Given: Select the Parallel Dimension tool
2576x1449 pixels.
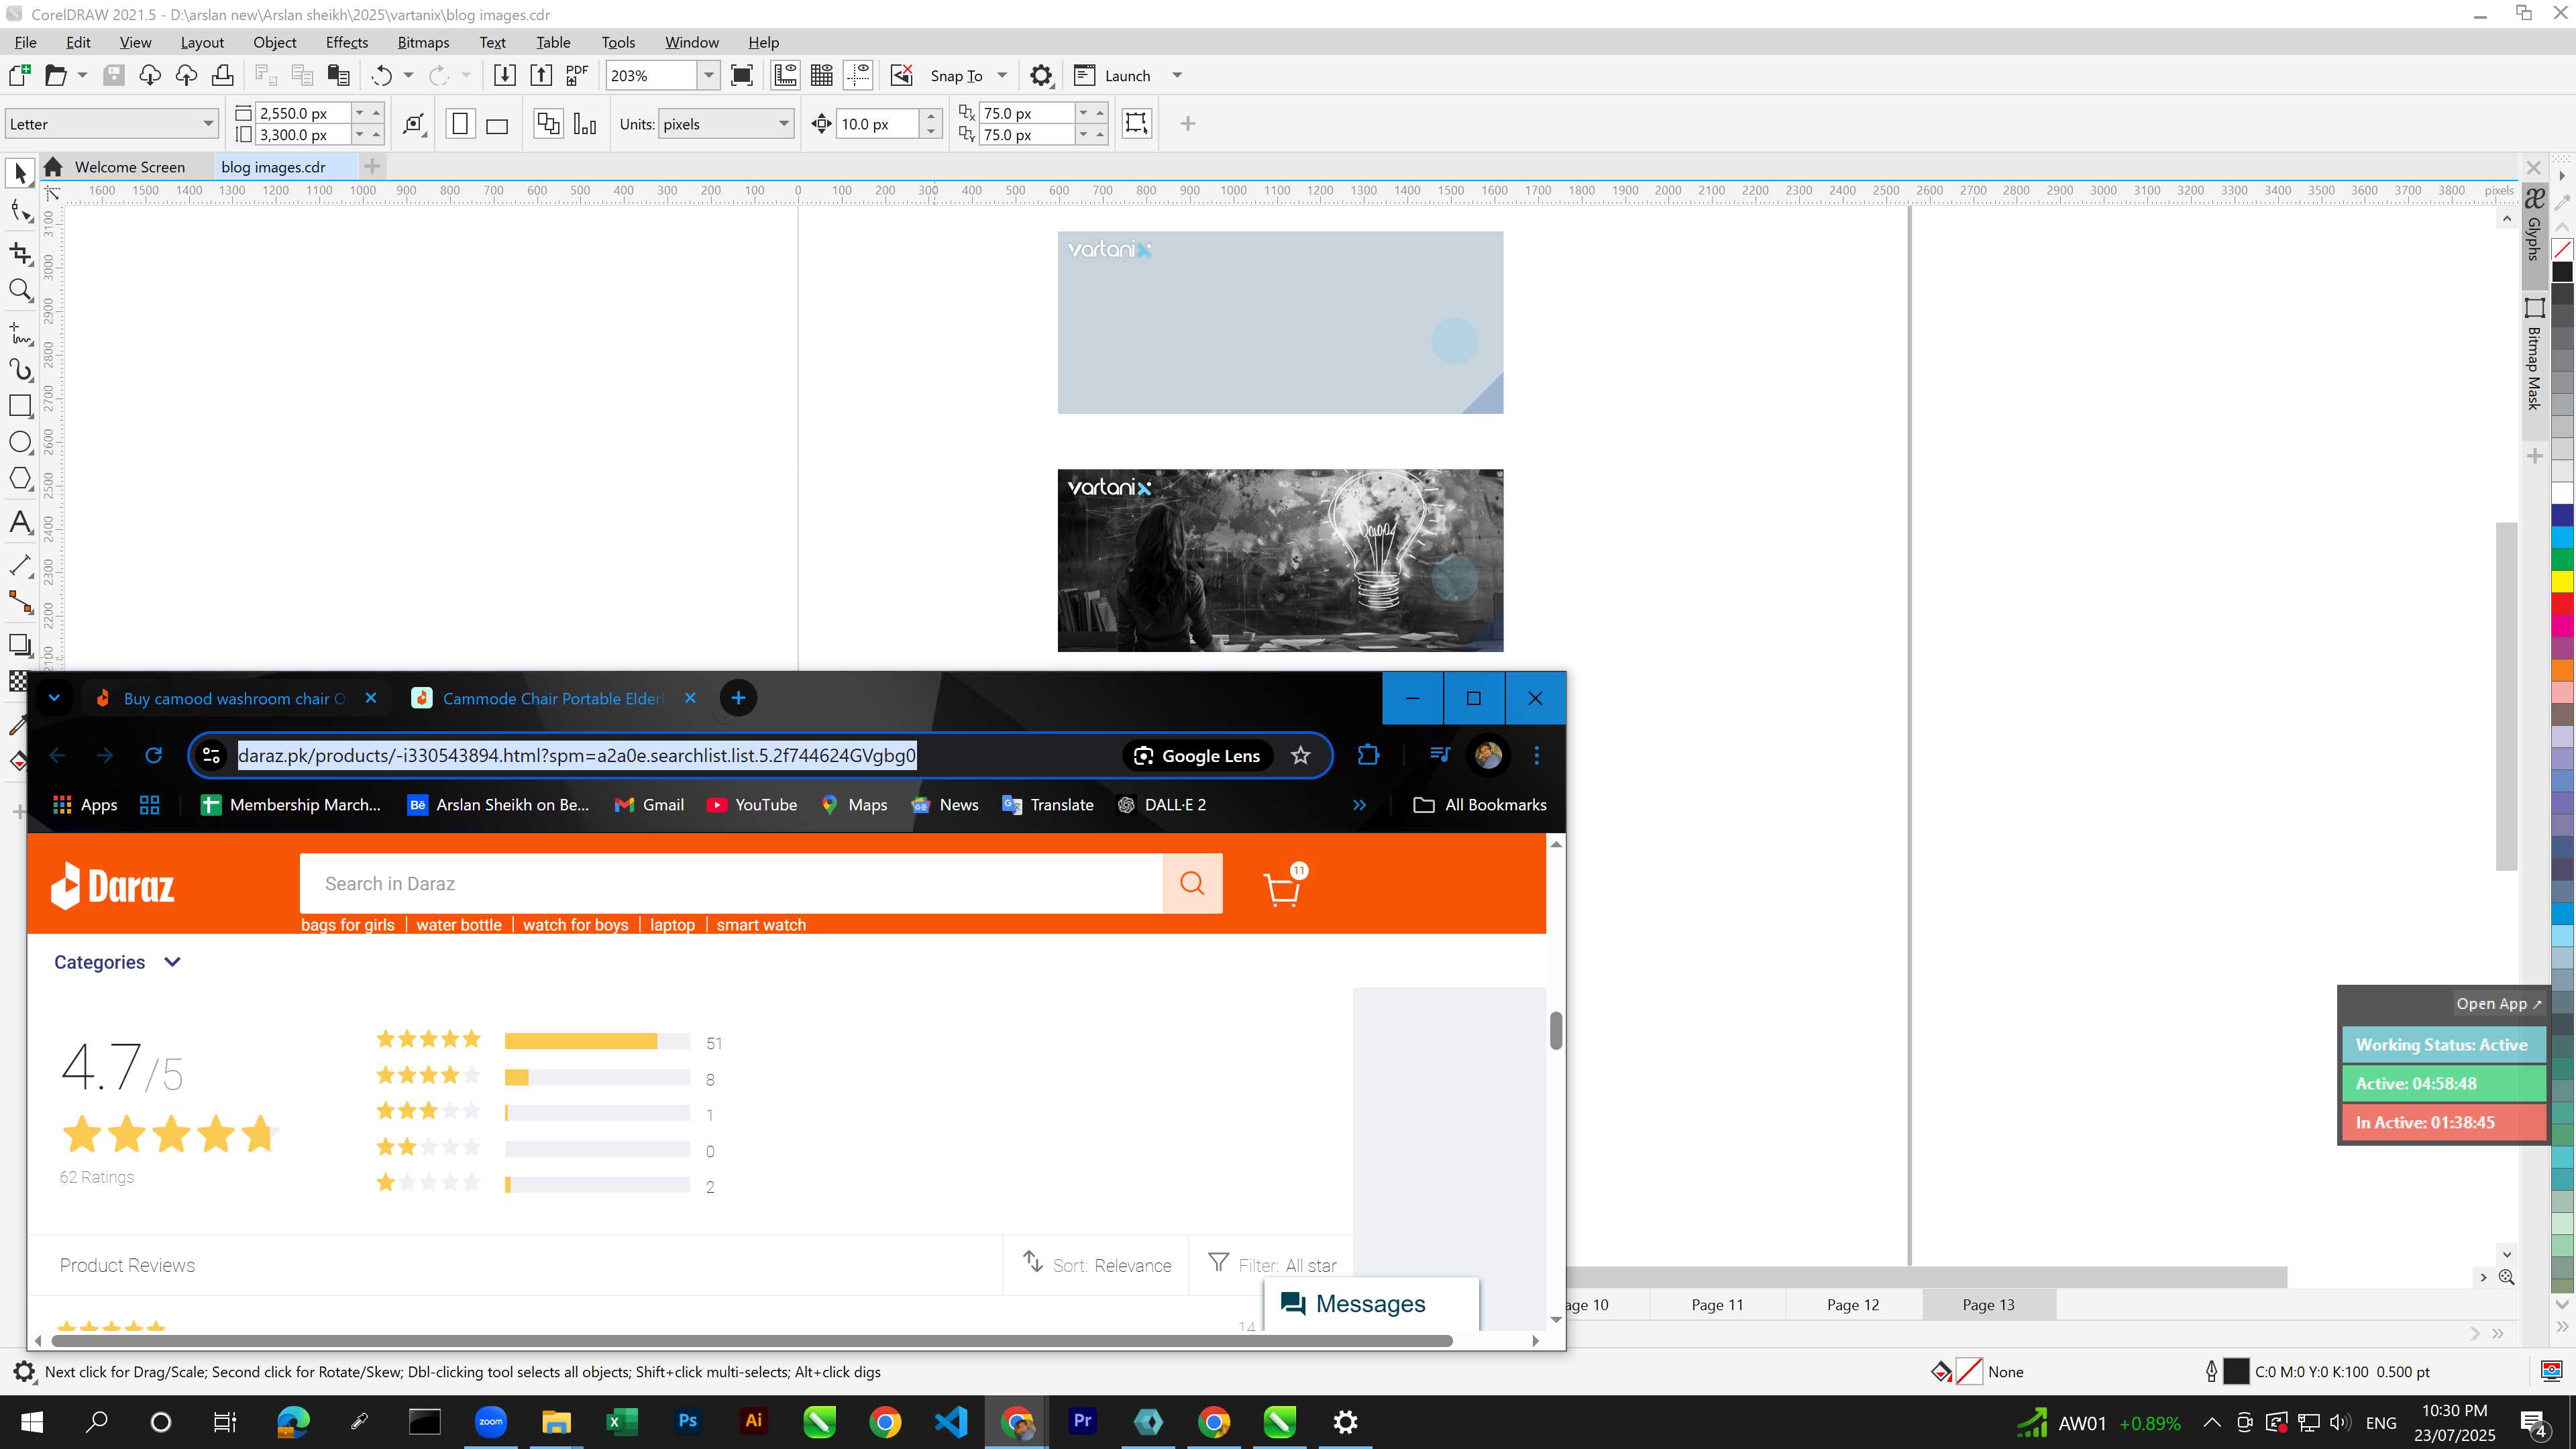Looking at the screenshot, I should [20, 565].
